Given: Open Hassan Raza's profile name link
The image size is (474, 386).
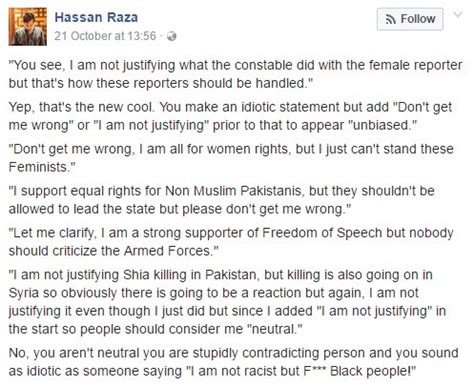Looking at the screenshot, I should pyautogui.click(x=96, y=17).
